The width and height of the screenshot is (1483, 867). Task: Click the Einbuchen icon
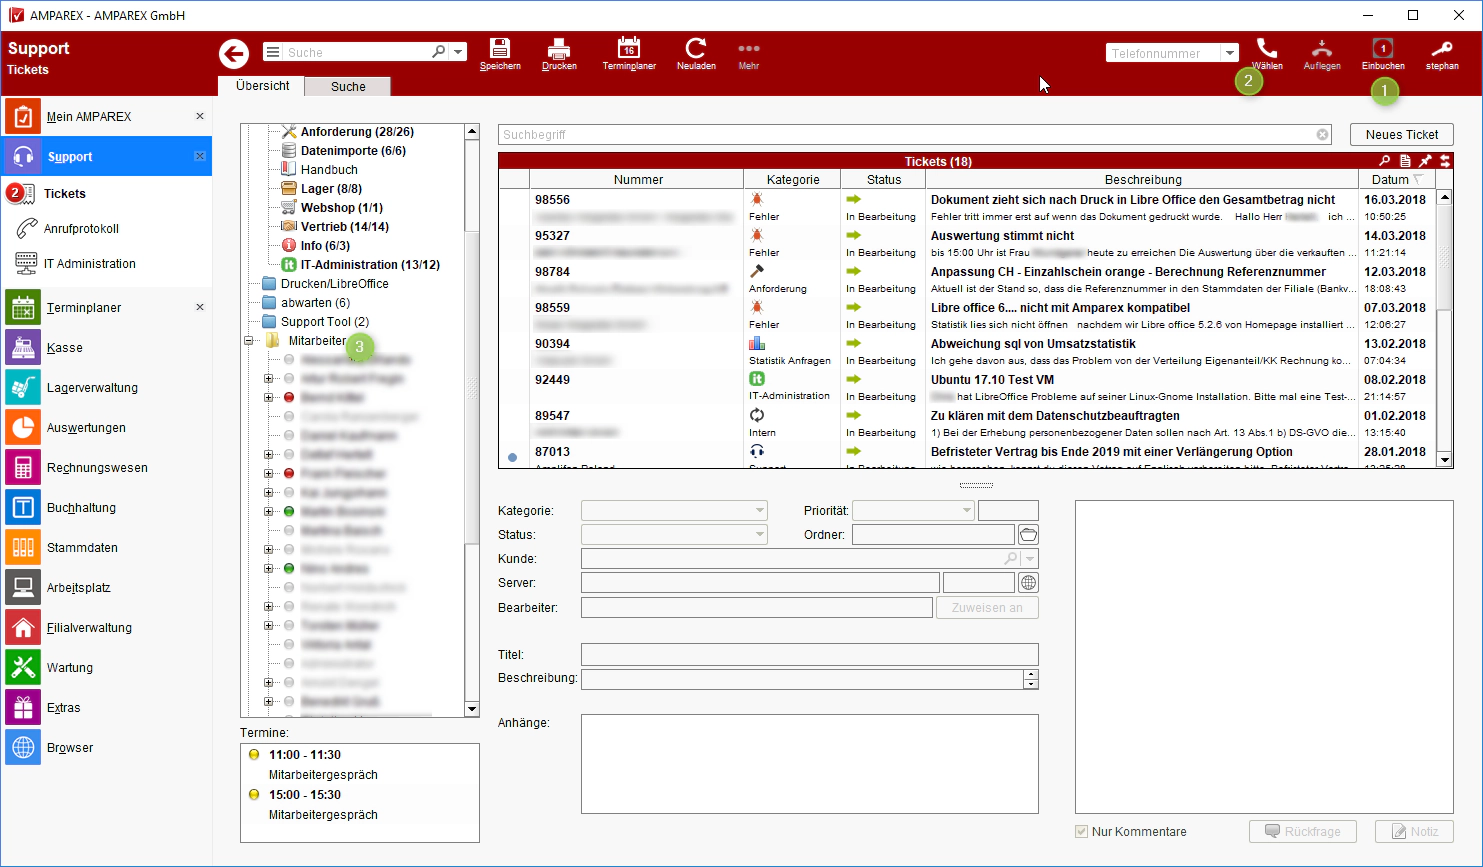click(x=1382, y=49)
